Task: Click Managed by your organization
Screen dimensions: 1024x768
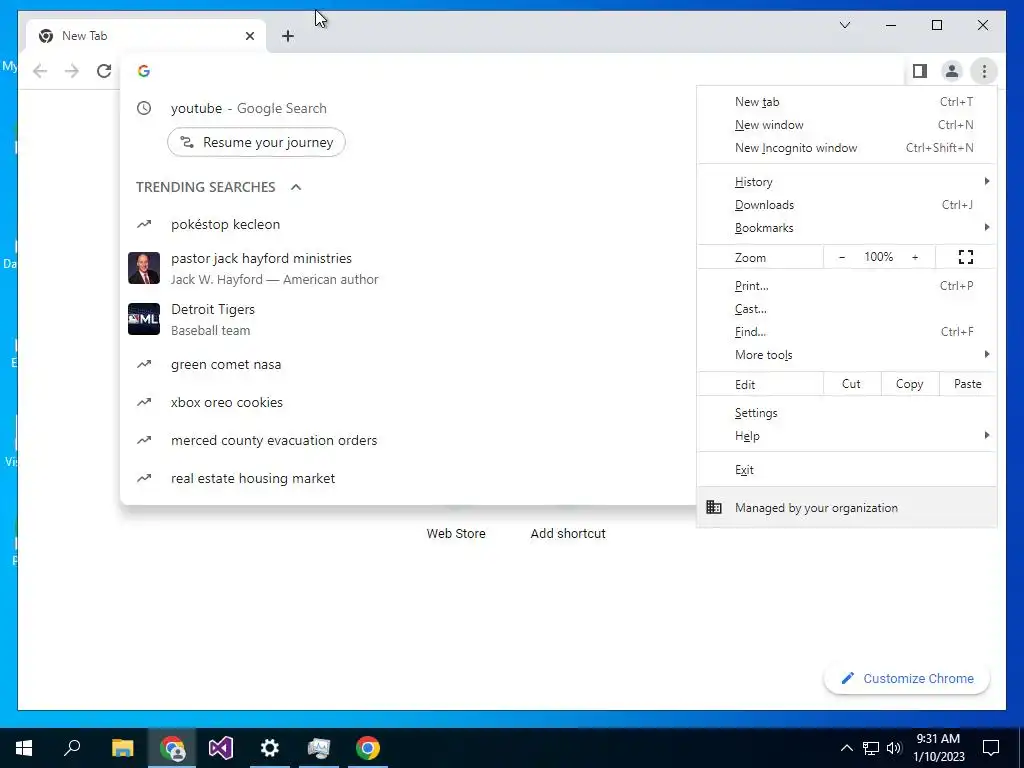Action: [847, 507]
